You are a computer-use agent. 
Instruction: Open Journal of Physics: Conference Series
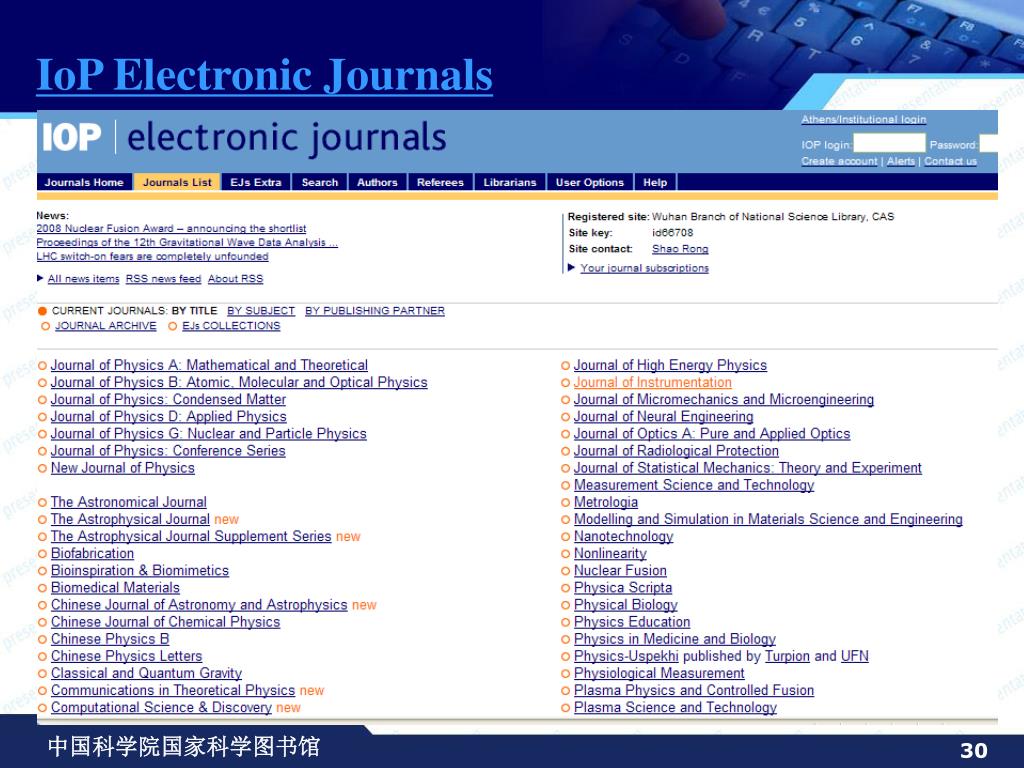pyautogui.click(x=168, y=451)
